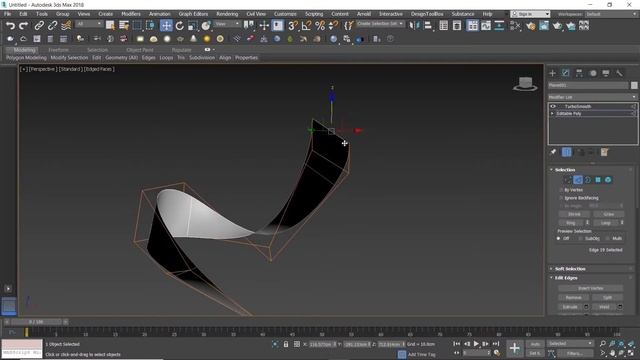Enable the By Vertex checkbox
640x360 pixels.
click(561, 190)
